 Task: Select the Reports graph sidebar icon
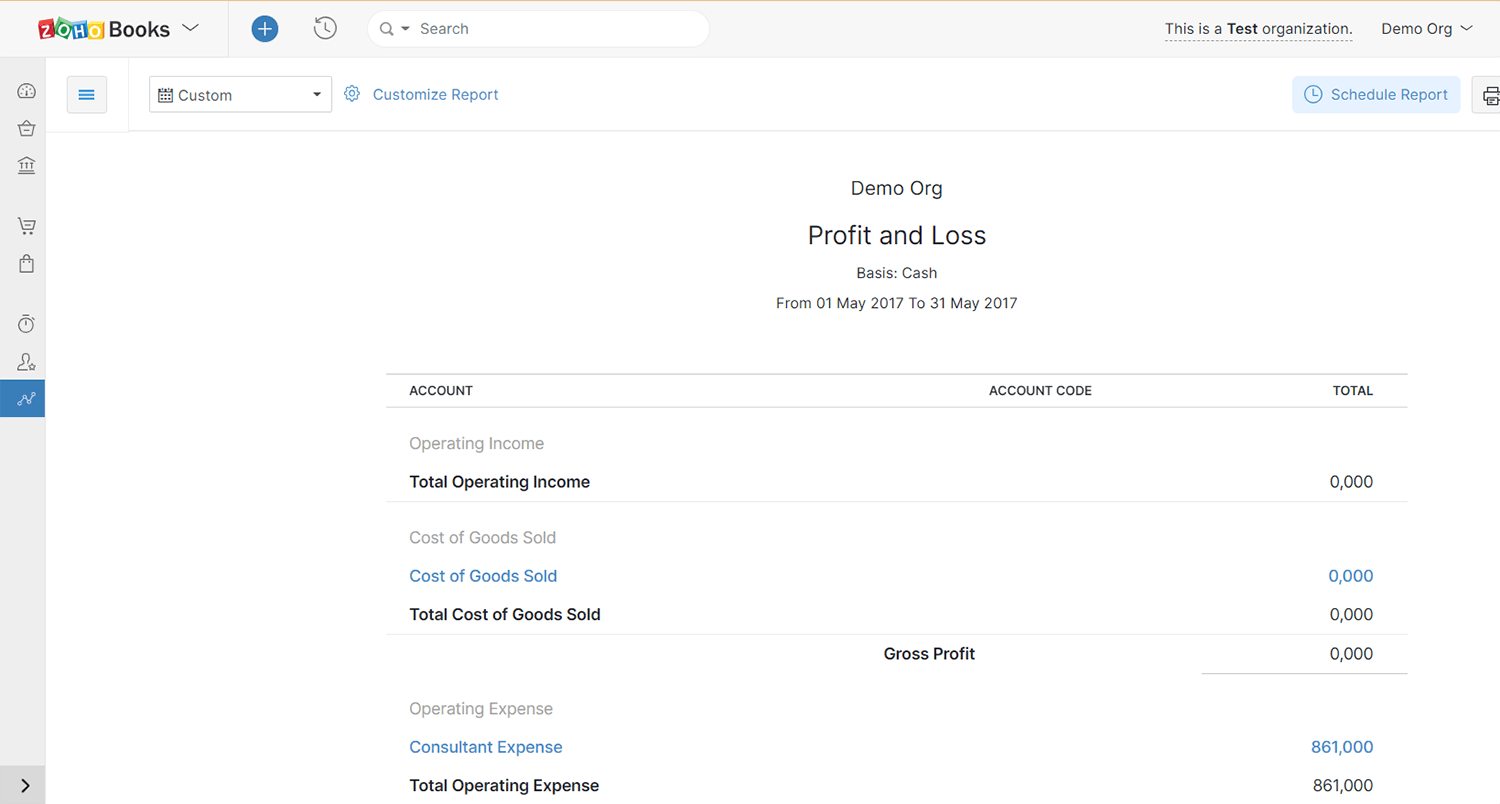pyautogui.click(x=23, y=398)
